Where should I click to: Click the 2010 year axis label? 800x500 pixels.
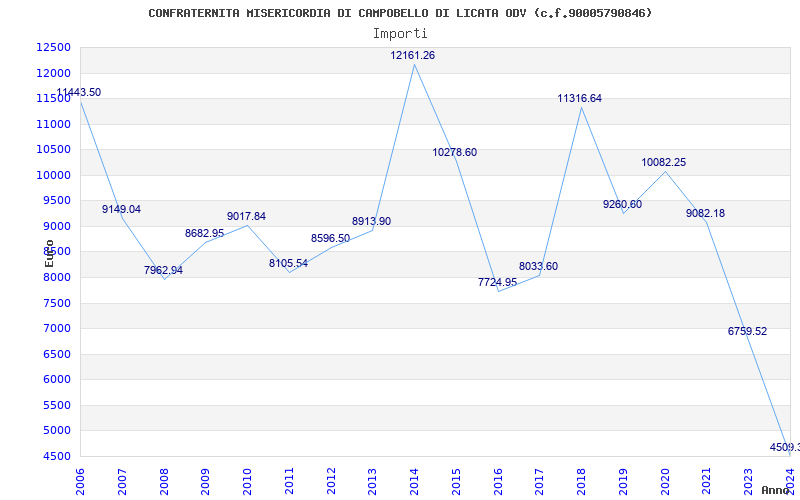(x=247, y=481)
